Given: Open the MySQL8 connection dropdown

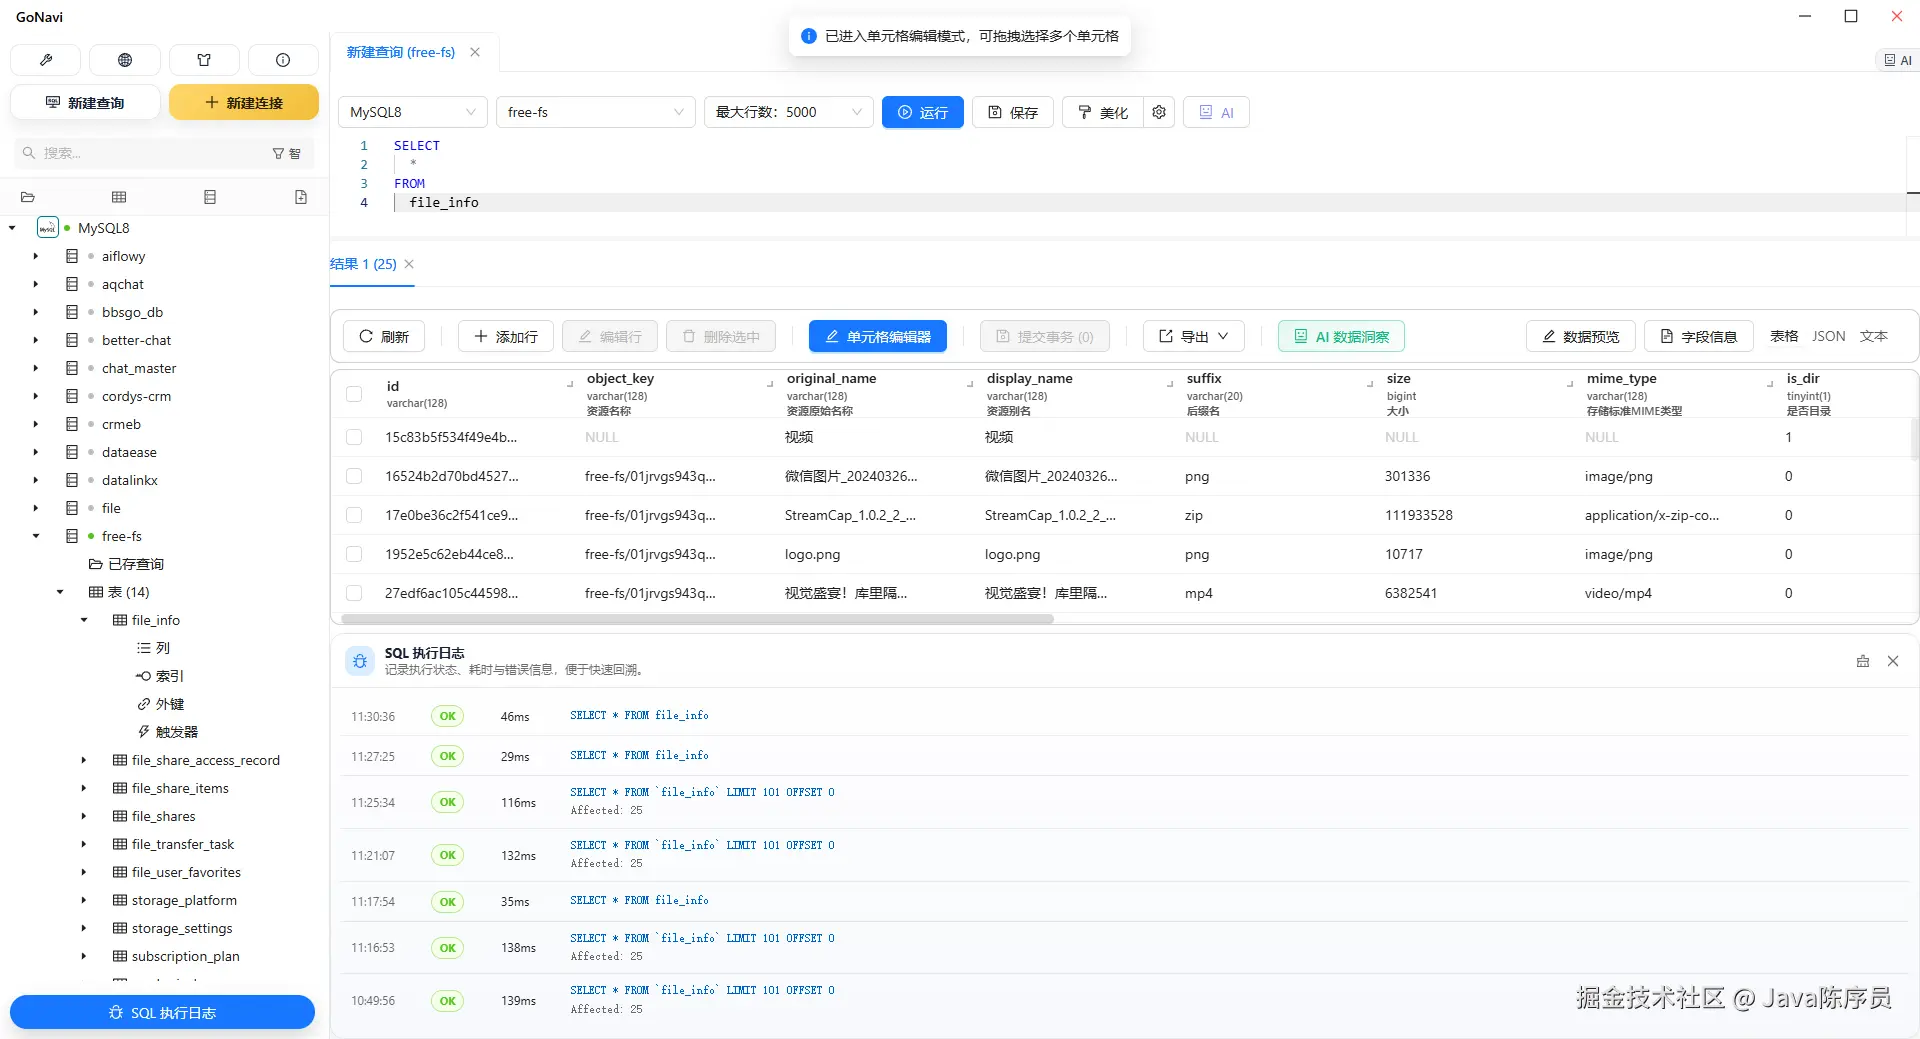Looking at the screenshot, I should point(413,112).
